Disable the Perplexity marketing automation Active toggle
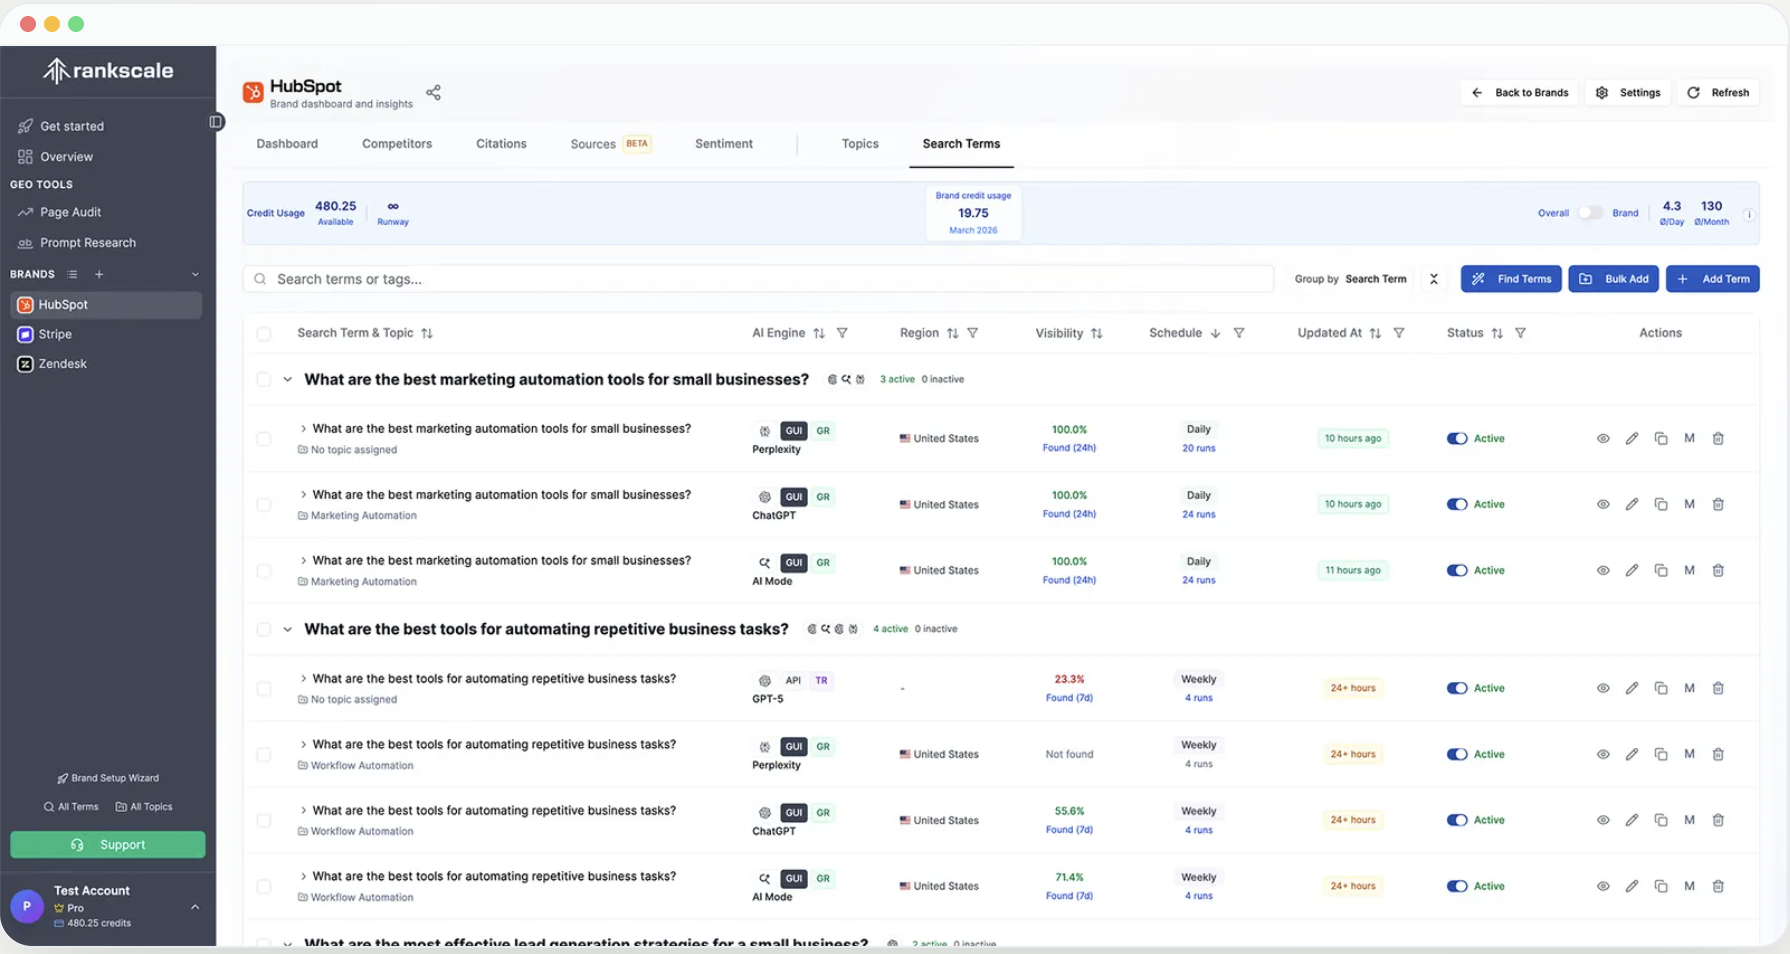 tap(1457, 439)
